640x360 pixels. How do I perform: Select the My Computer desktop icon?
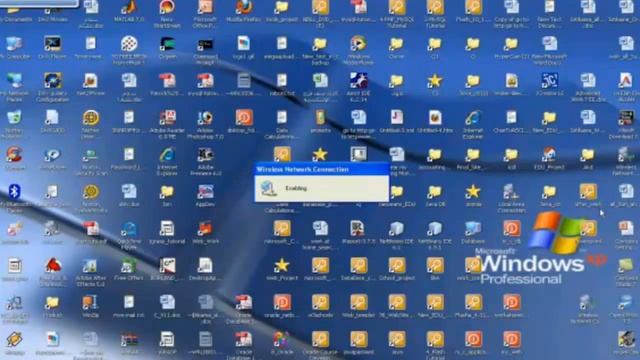pyautogui.click(x=14, y=44)
